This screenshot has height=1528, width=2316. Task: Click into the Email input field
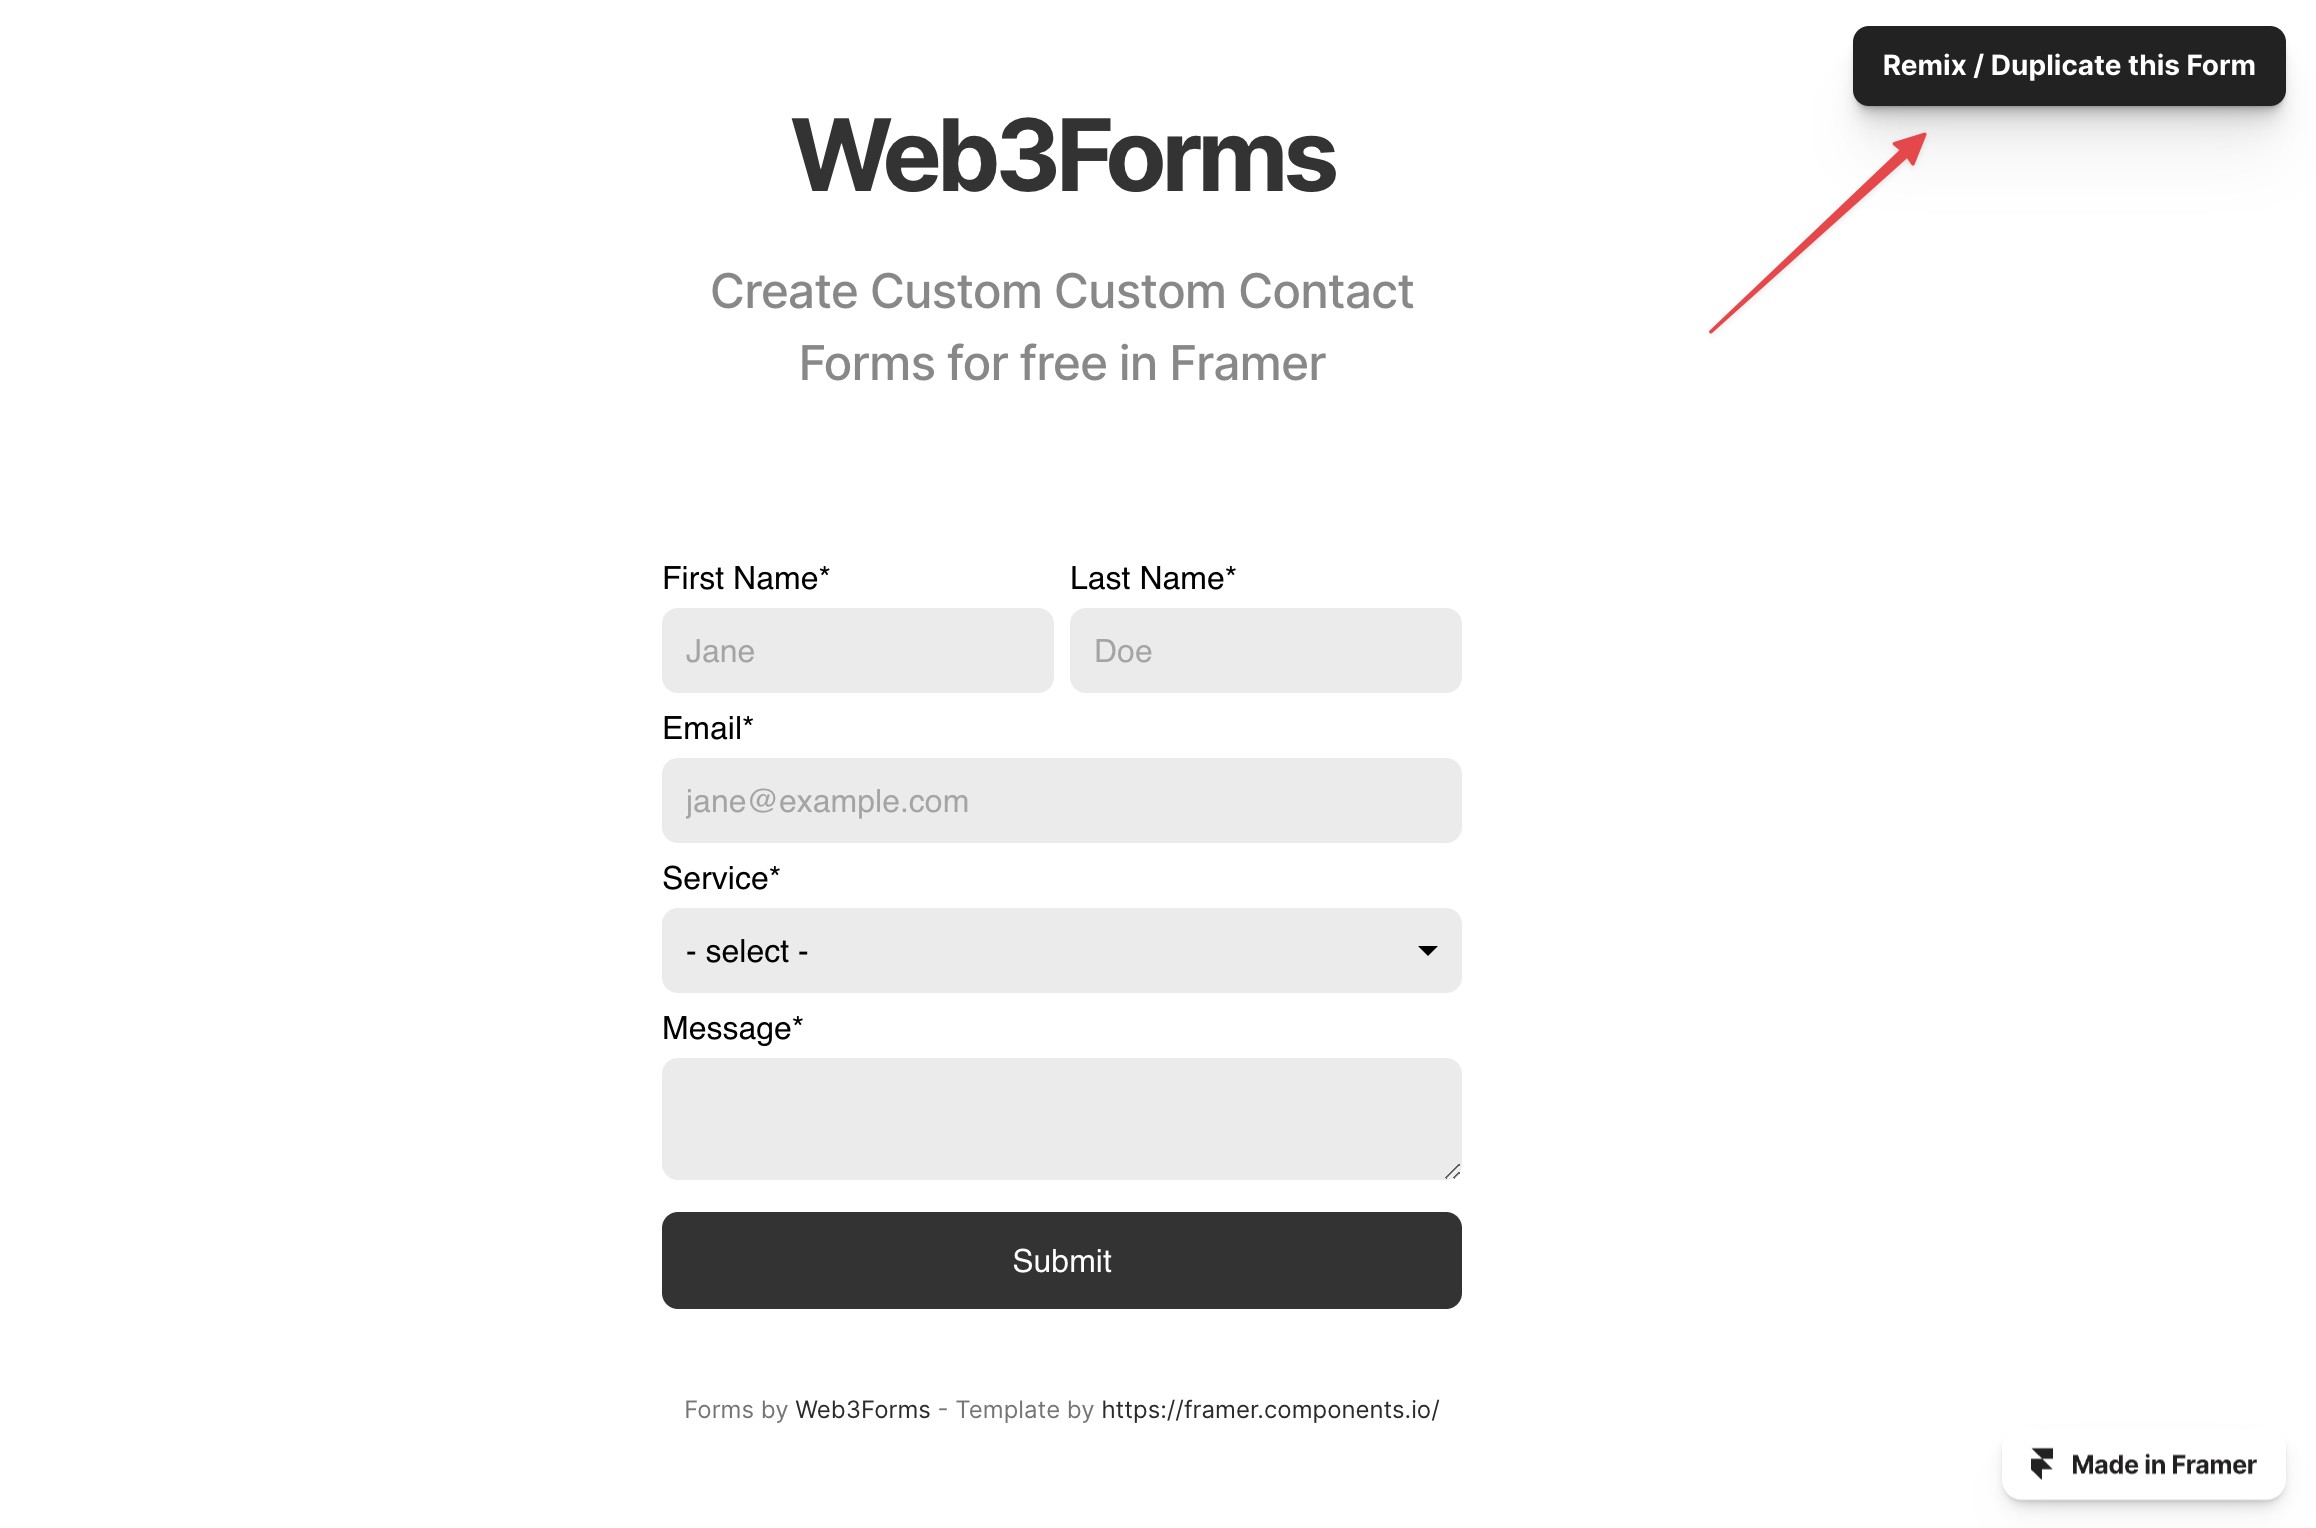1062,801
